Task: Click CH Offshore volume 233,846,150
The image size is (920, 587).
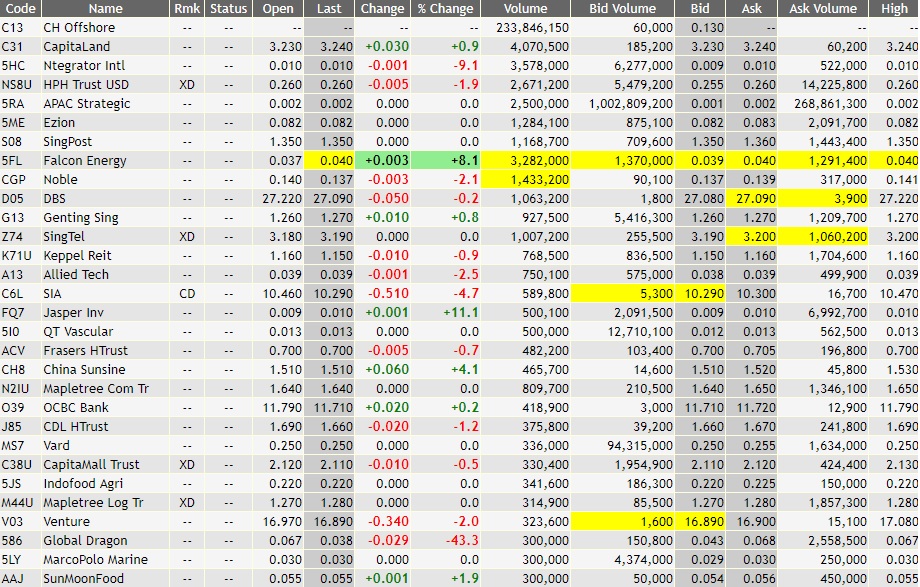Action: [532, 28]
